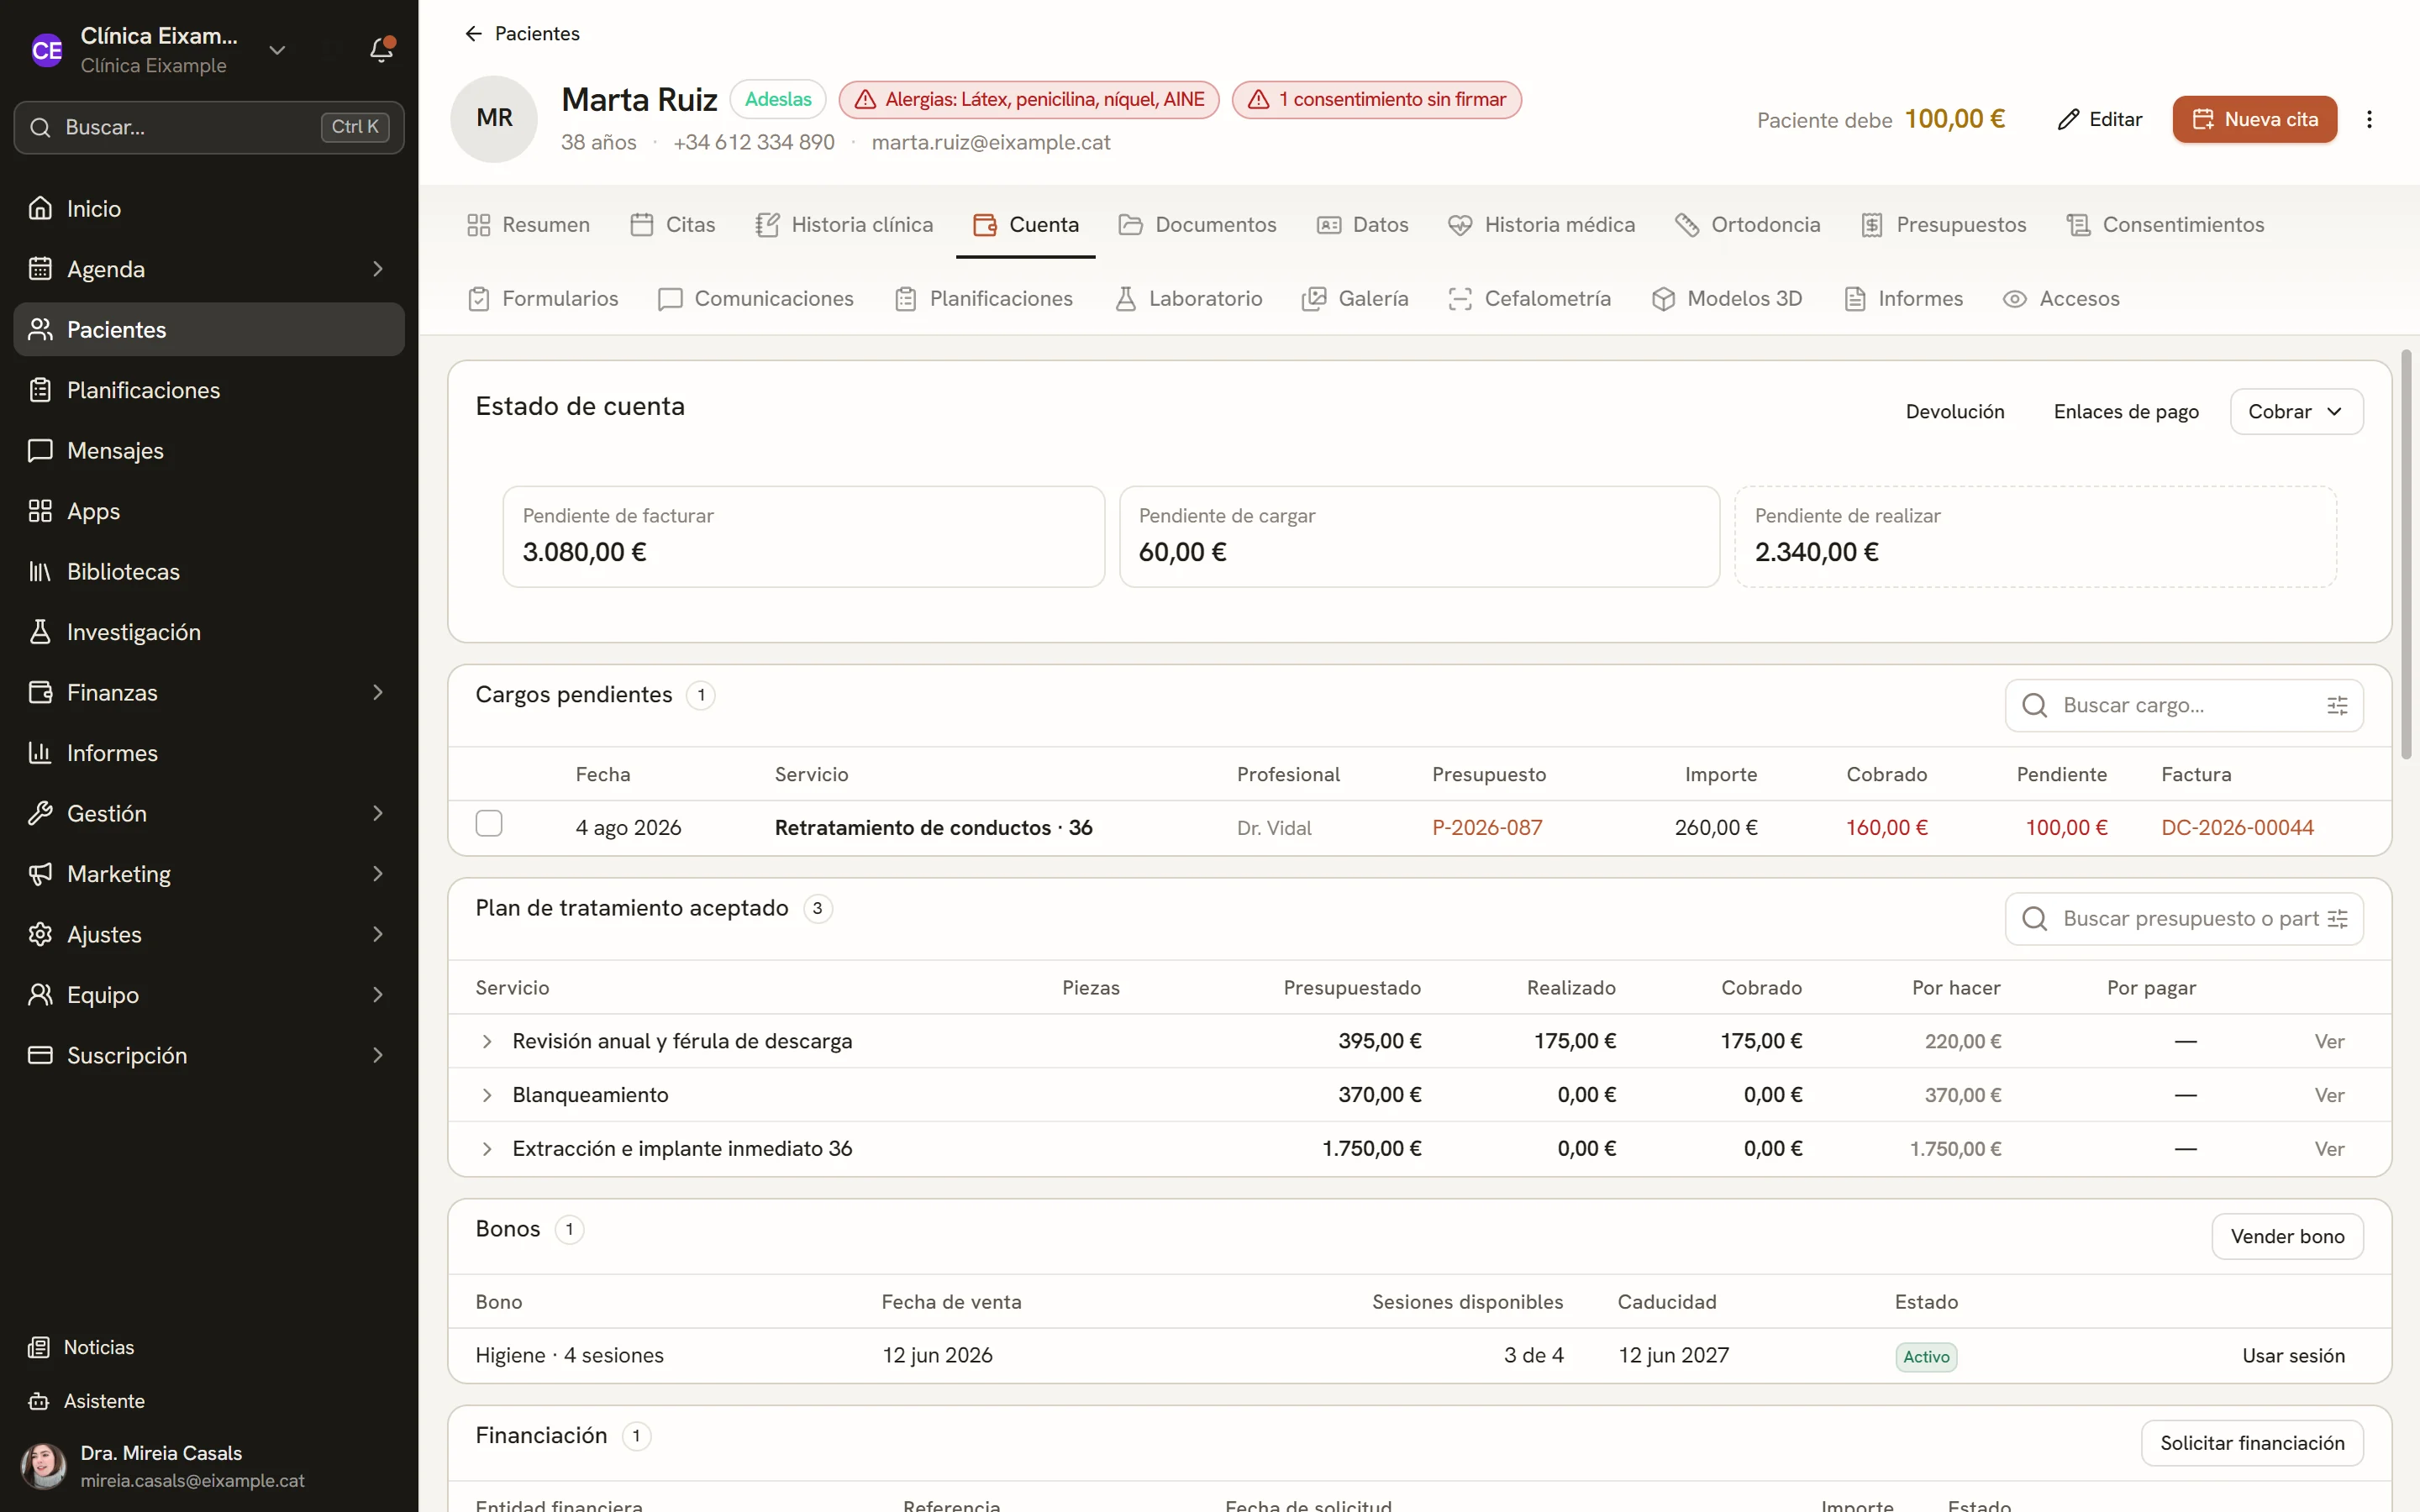2420x1512 pixels.
Task: Click the allergy warning badge
Action: pos(1029,100)
